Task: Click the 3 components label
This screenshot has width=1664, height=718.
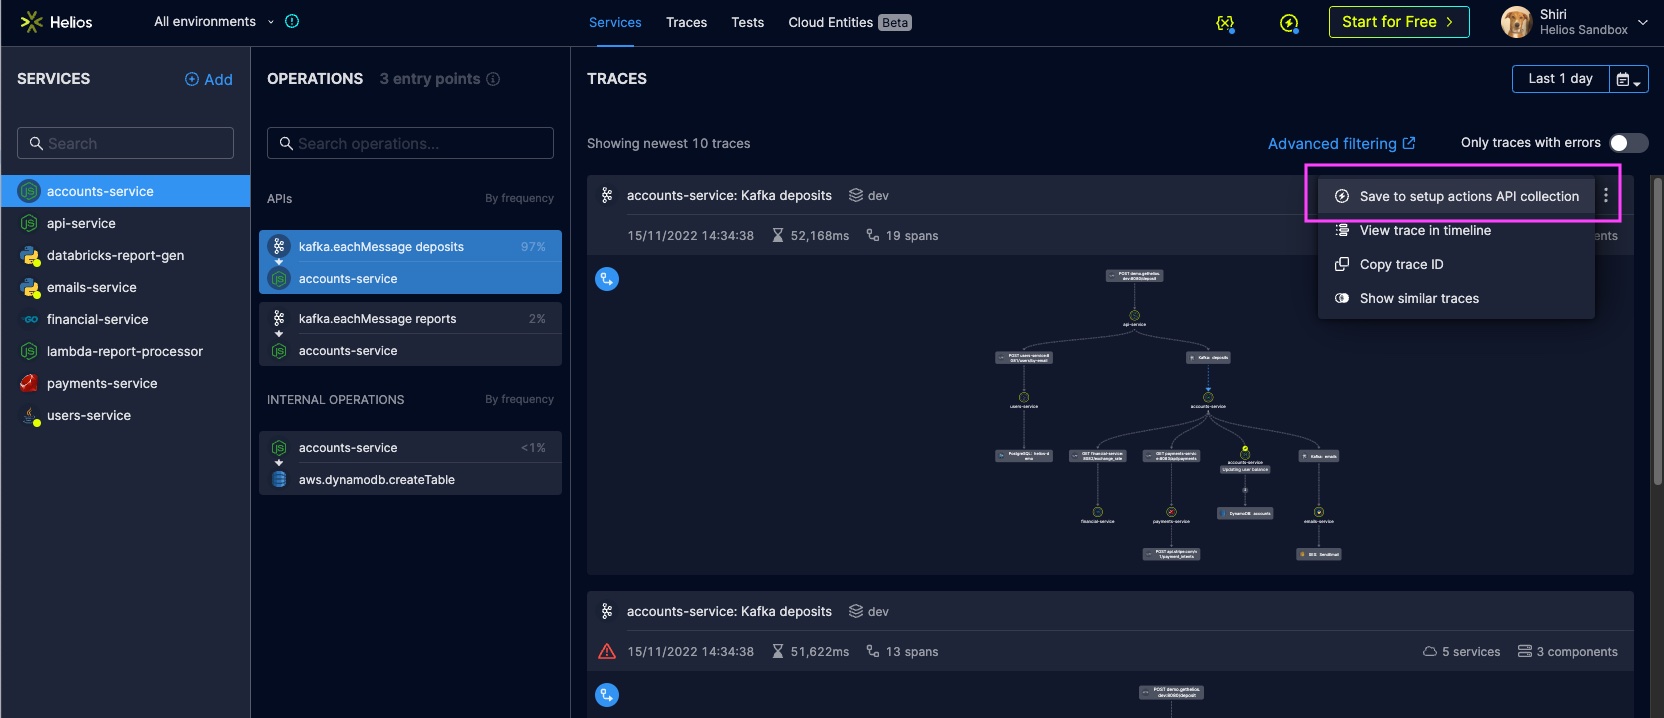Action: tap(1567, 651)
